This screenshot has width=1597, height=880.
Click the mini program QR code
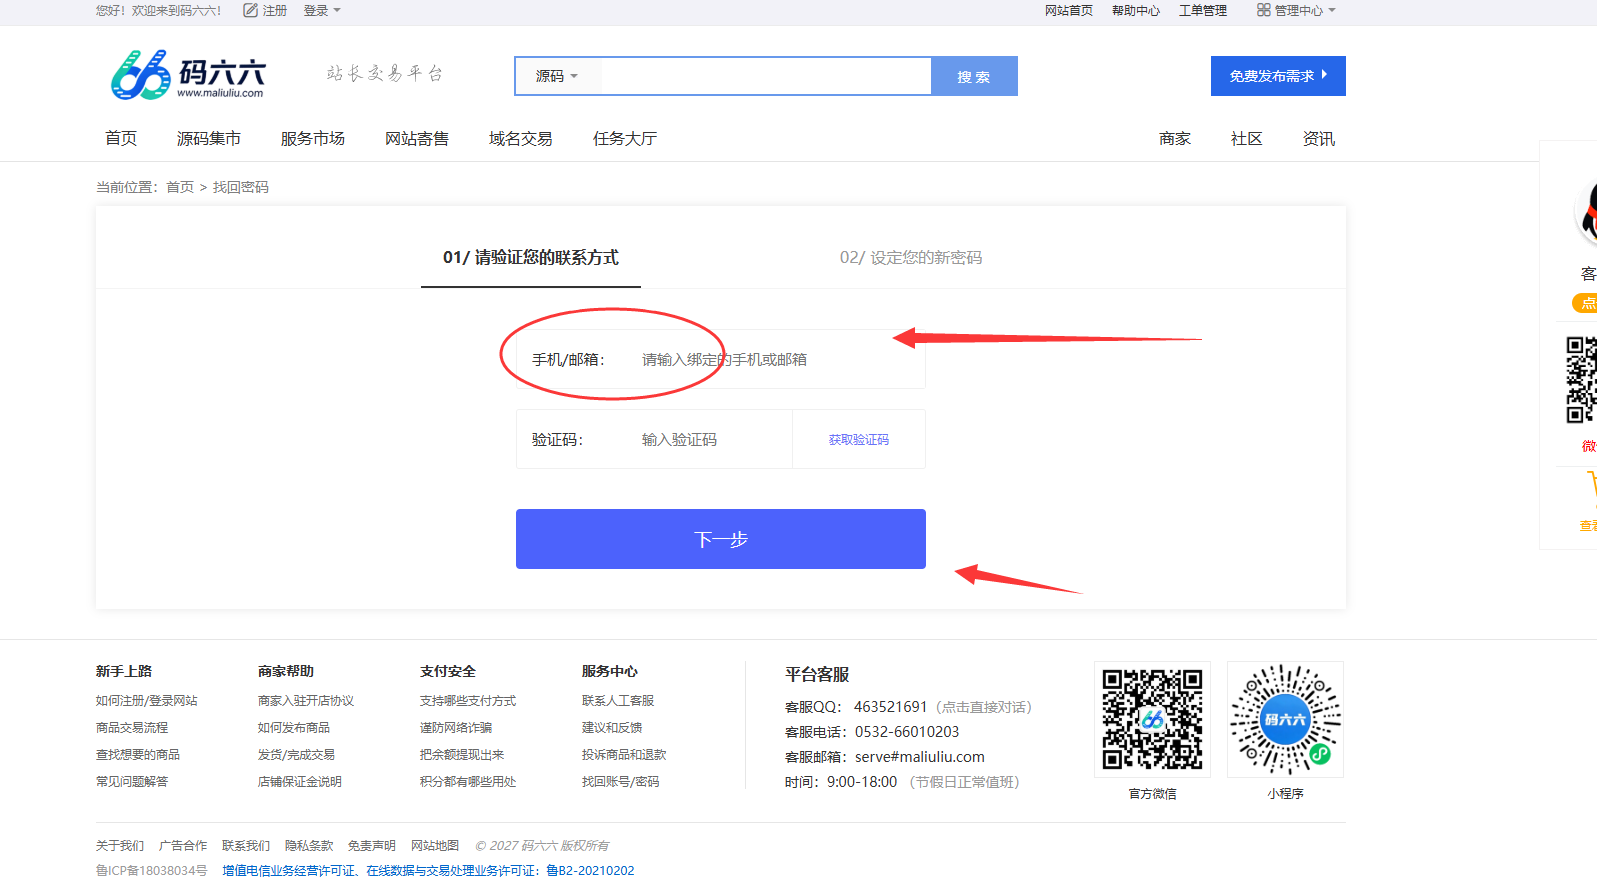coord(1285,719)
